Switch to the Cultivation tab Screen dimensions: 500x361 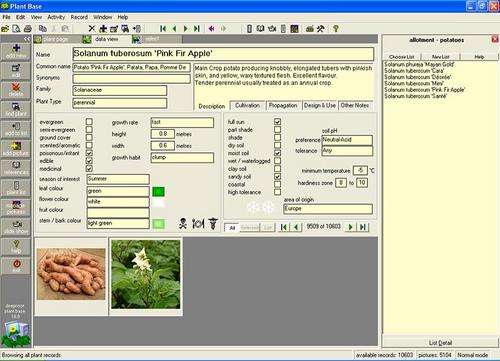(x=247, y=105)
